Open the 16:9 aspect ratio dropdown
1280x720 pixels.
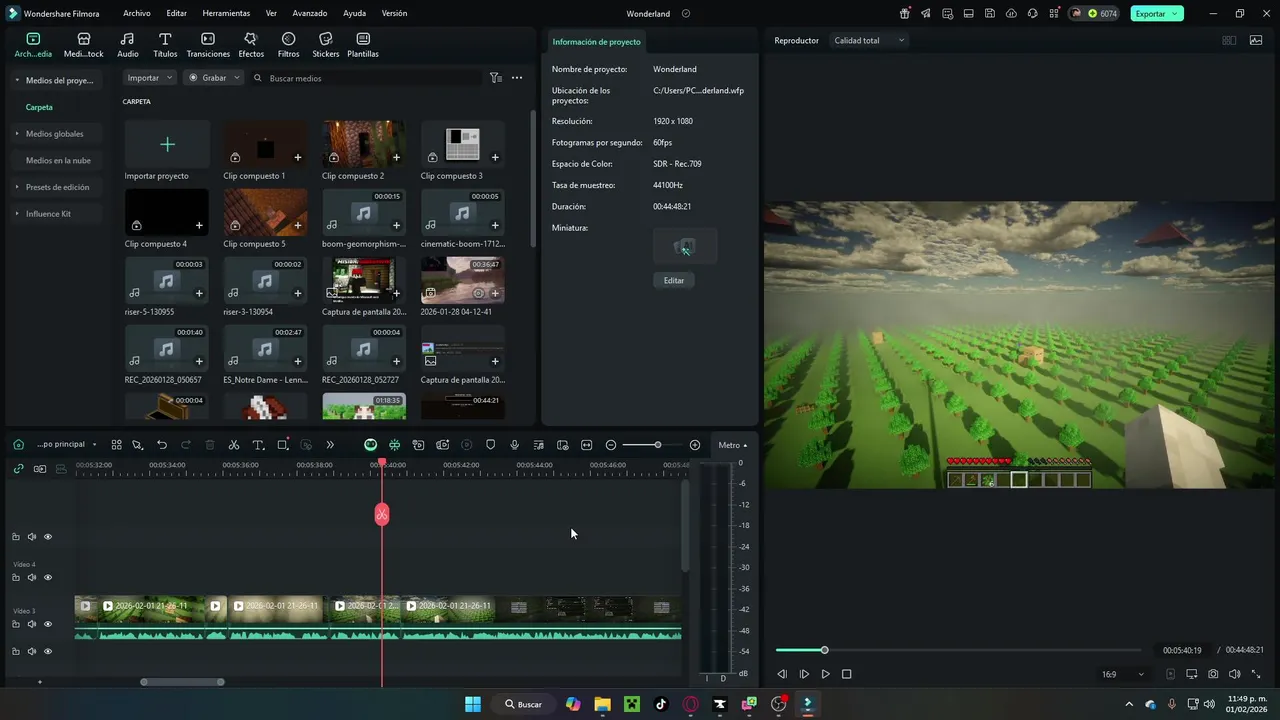pos(1122,675)
